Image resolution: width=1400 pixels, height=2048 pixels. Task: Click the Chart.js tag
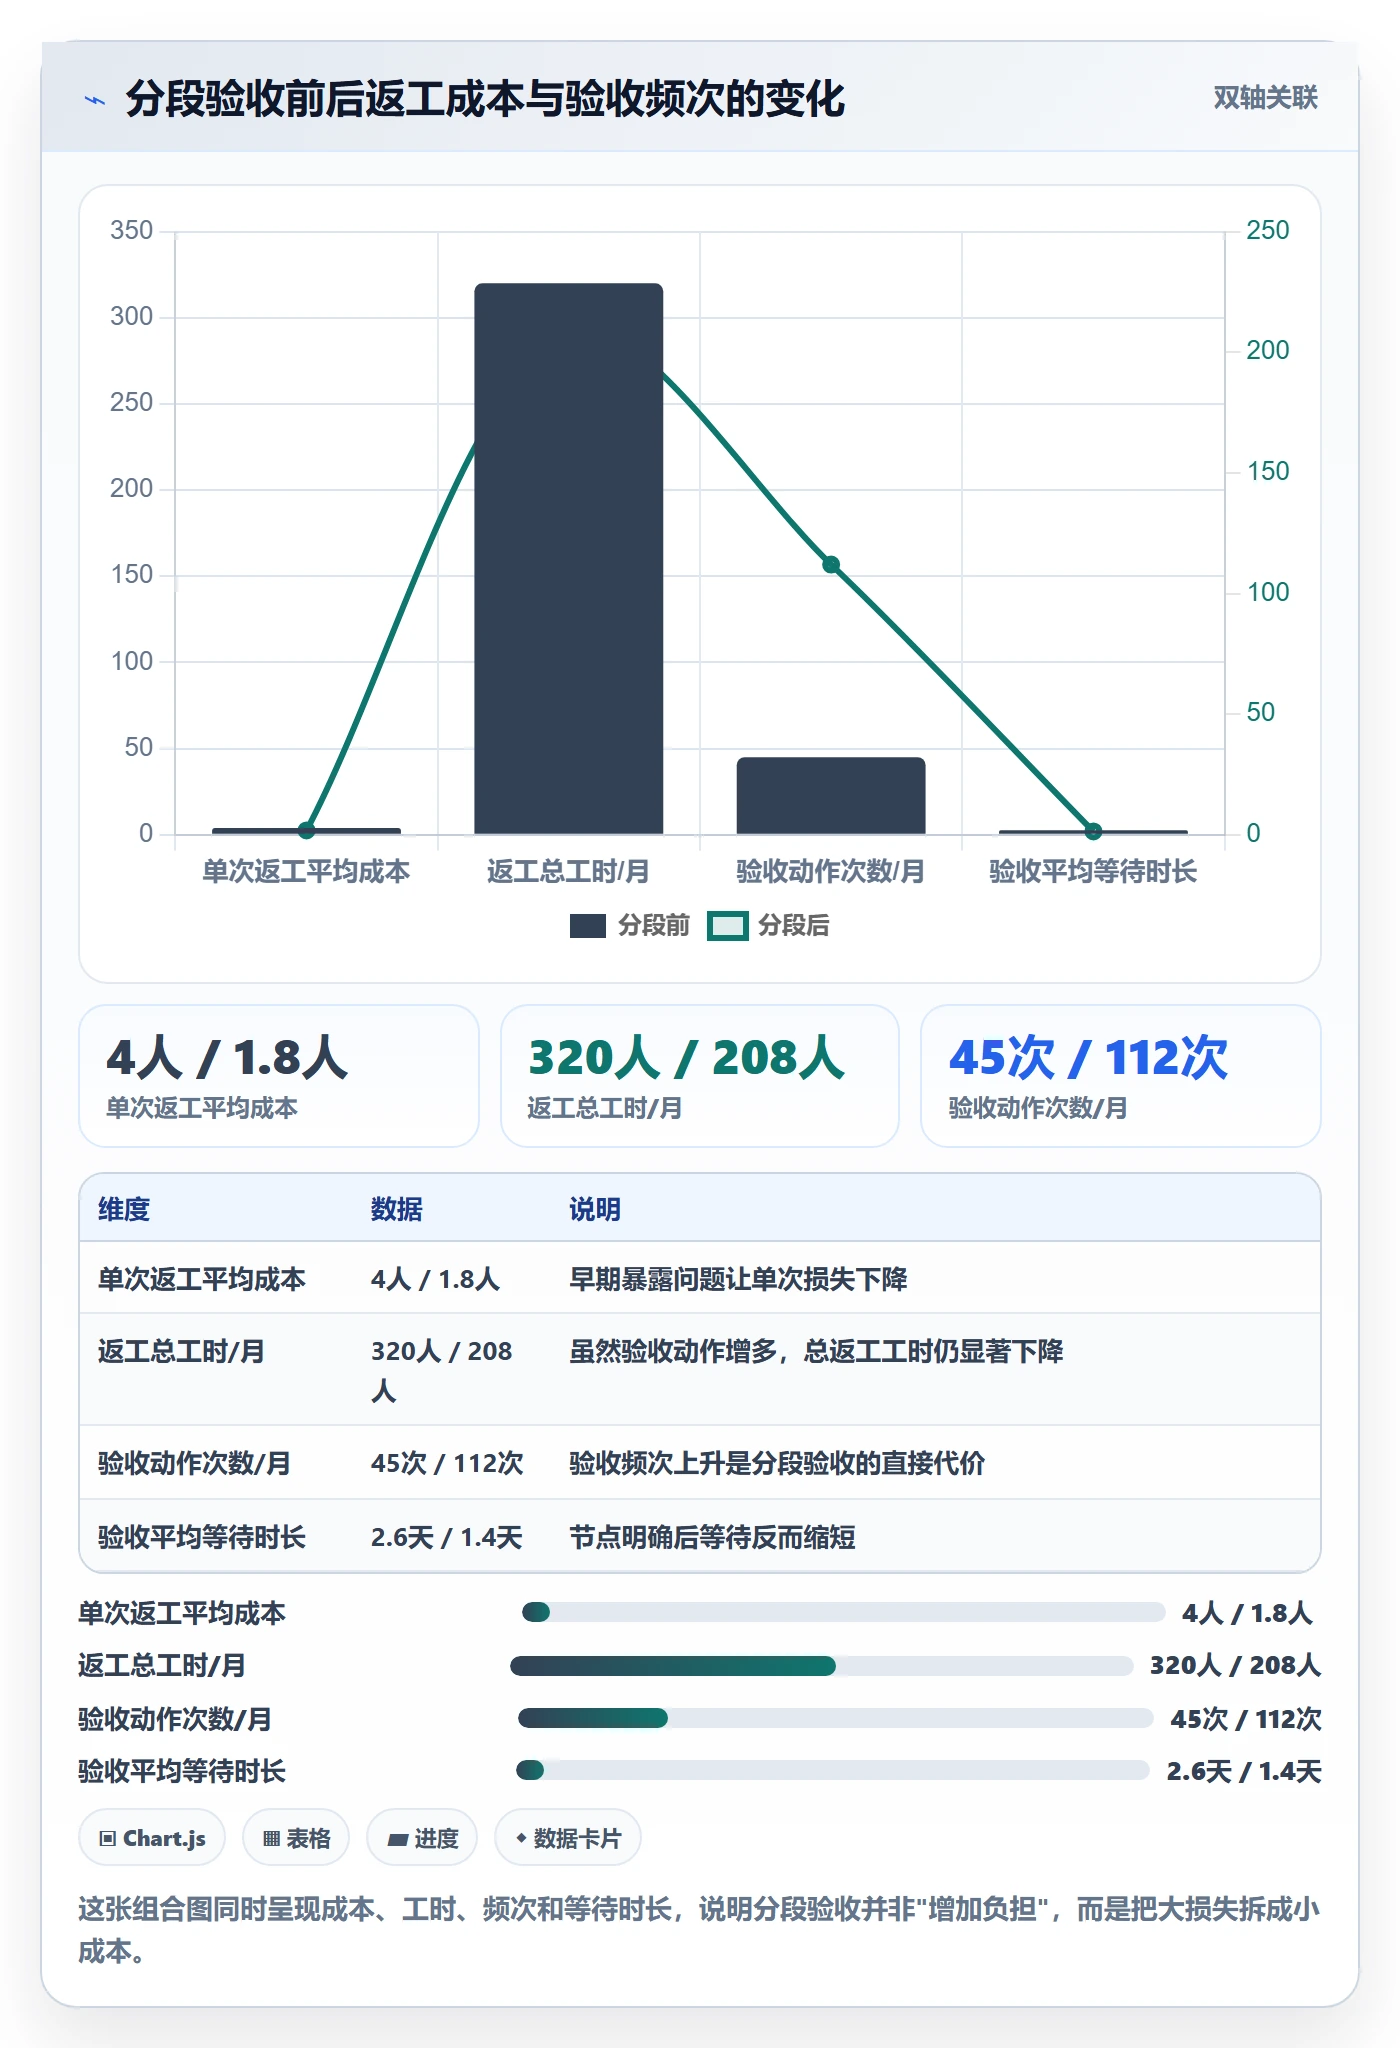[152, 1838]
